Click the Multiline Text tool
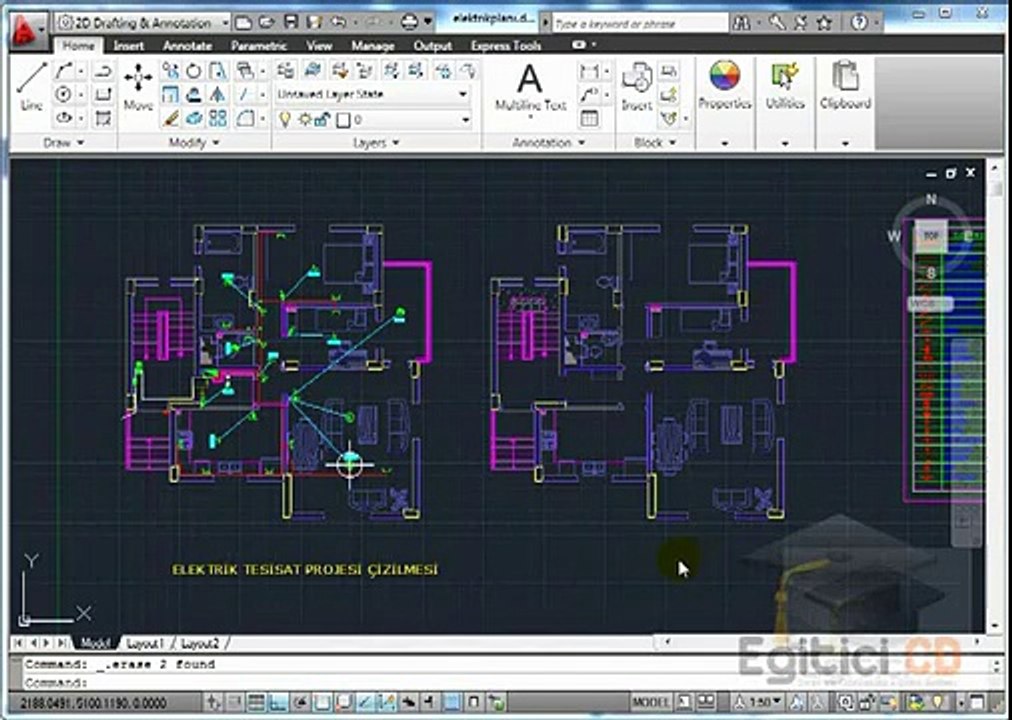Screen dimensions: 1012x720 (x=531, y=88)
